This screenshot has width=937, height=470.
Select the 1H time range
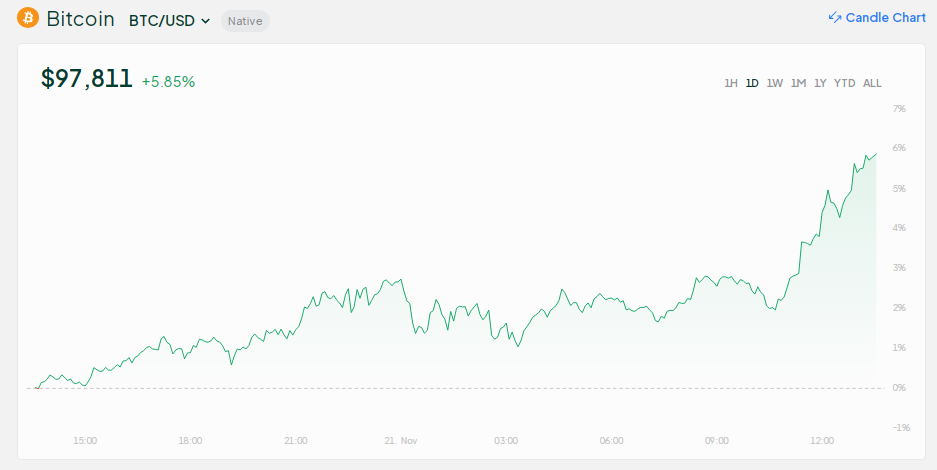point(731,83)
